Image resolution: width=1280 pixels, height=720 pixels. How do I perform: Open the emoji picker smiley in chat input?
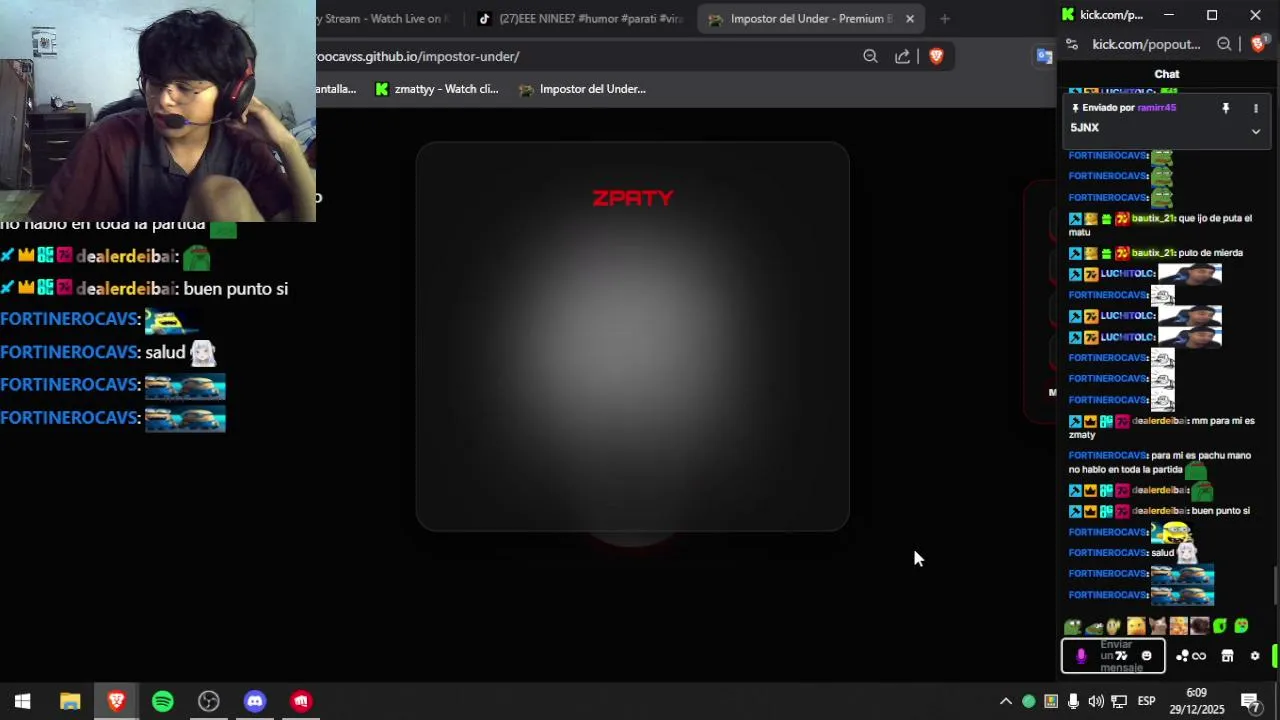coord(1147,656)
